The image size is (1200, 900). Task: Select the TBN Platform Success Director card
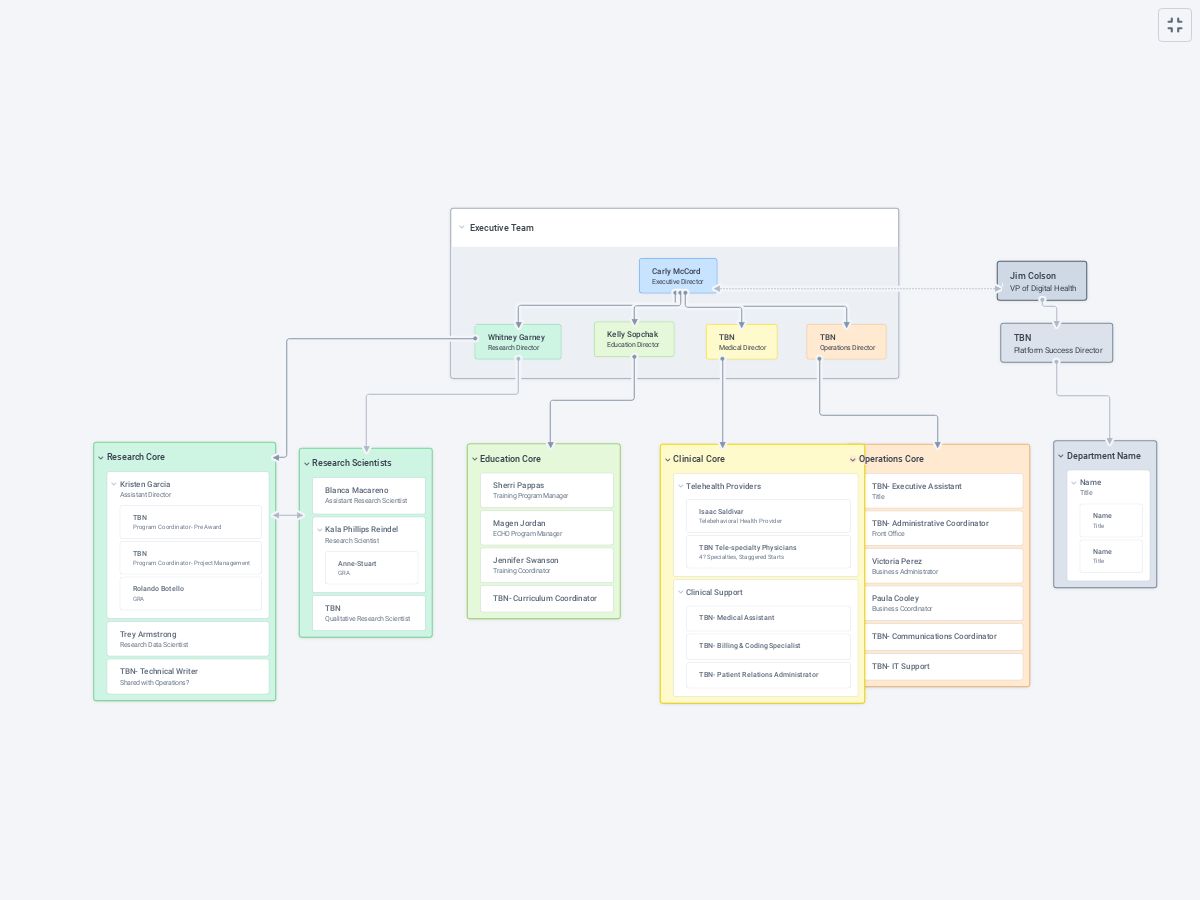pos(1057,343)
